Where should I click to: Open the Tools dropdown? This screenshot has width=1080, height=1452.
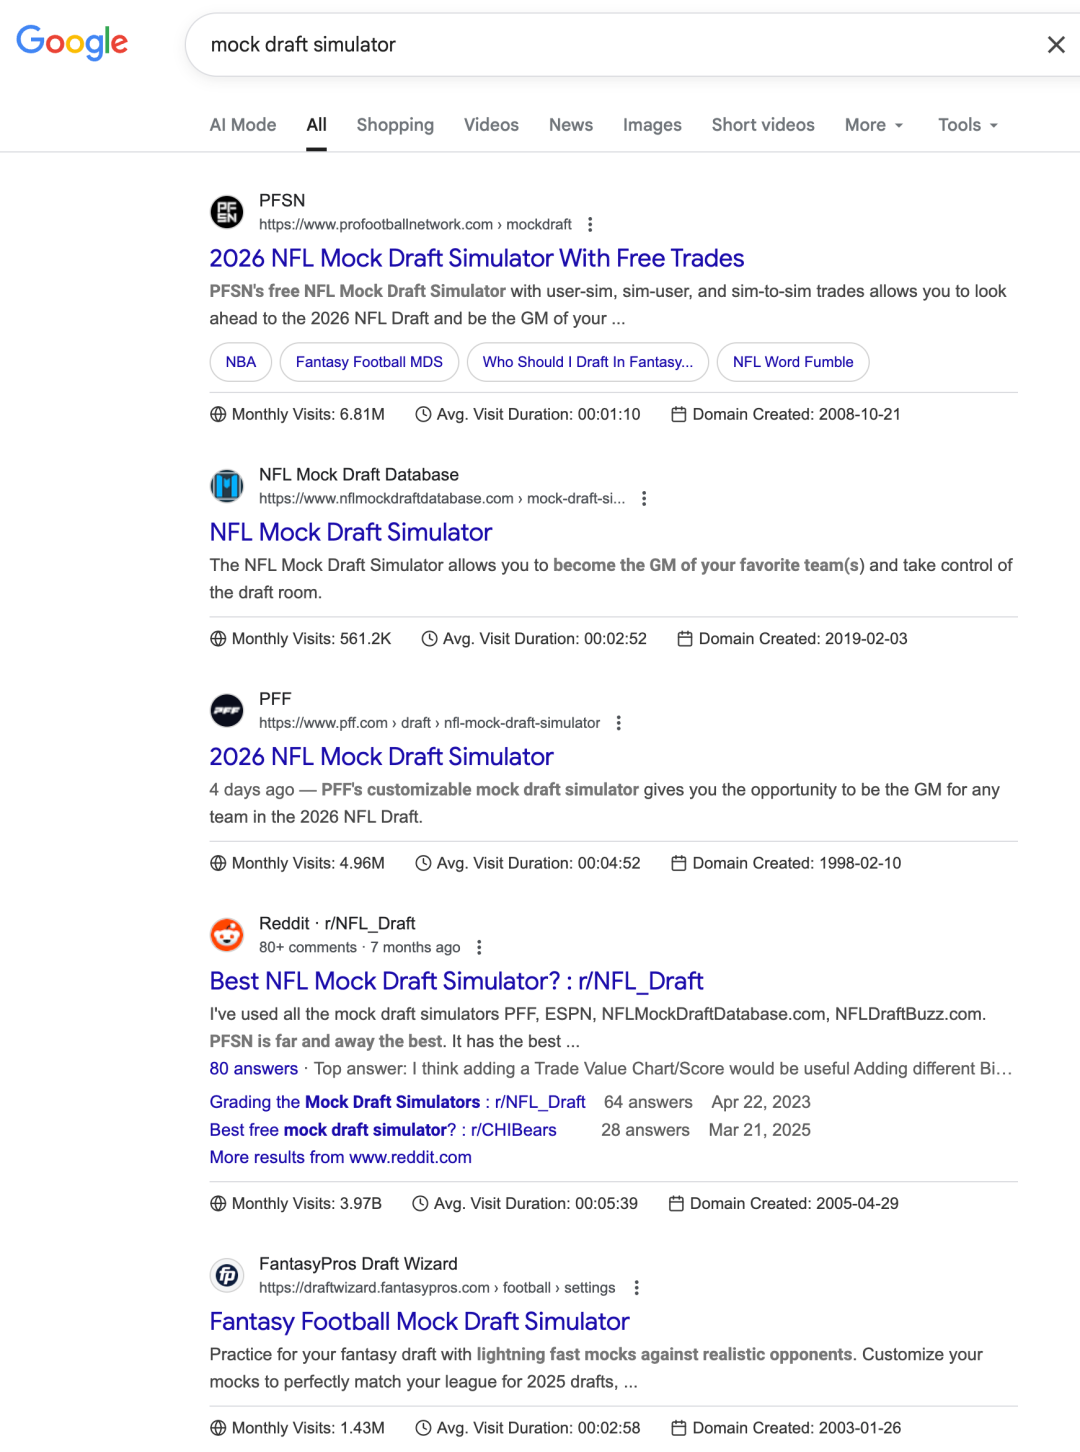click(968, 125)
